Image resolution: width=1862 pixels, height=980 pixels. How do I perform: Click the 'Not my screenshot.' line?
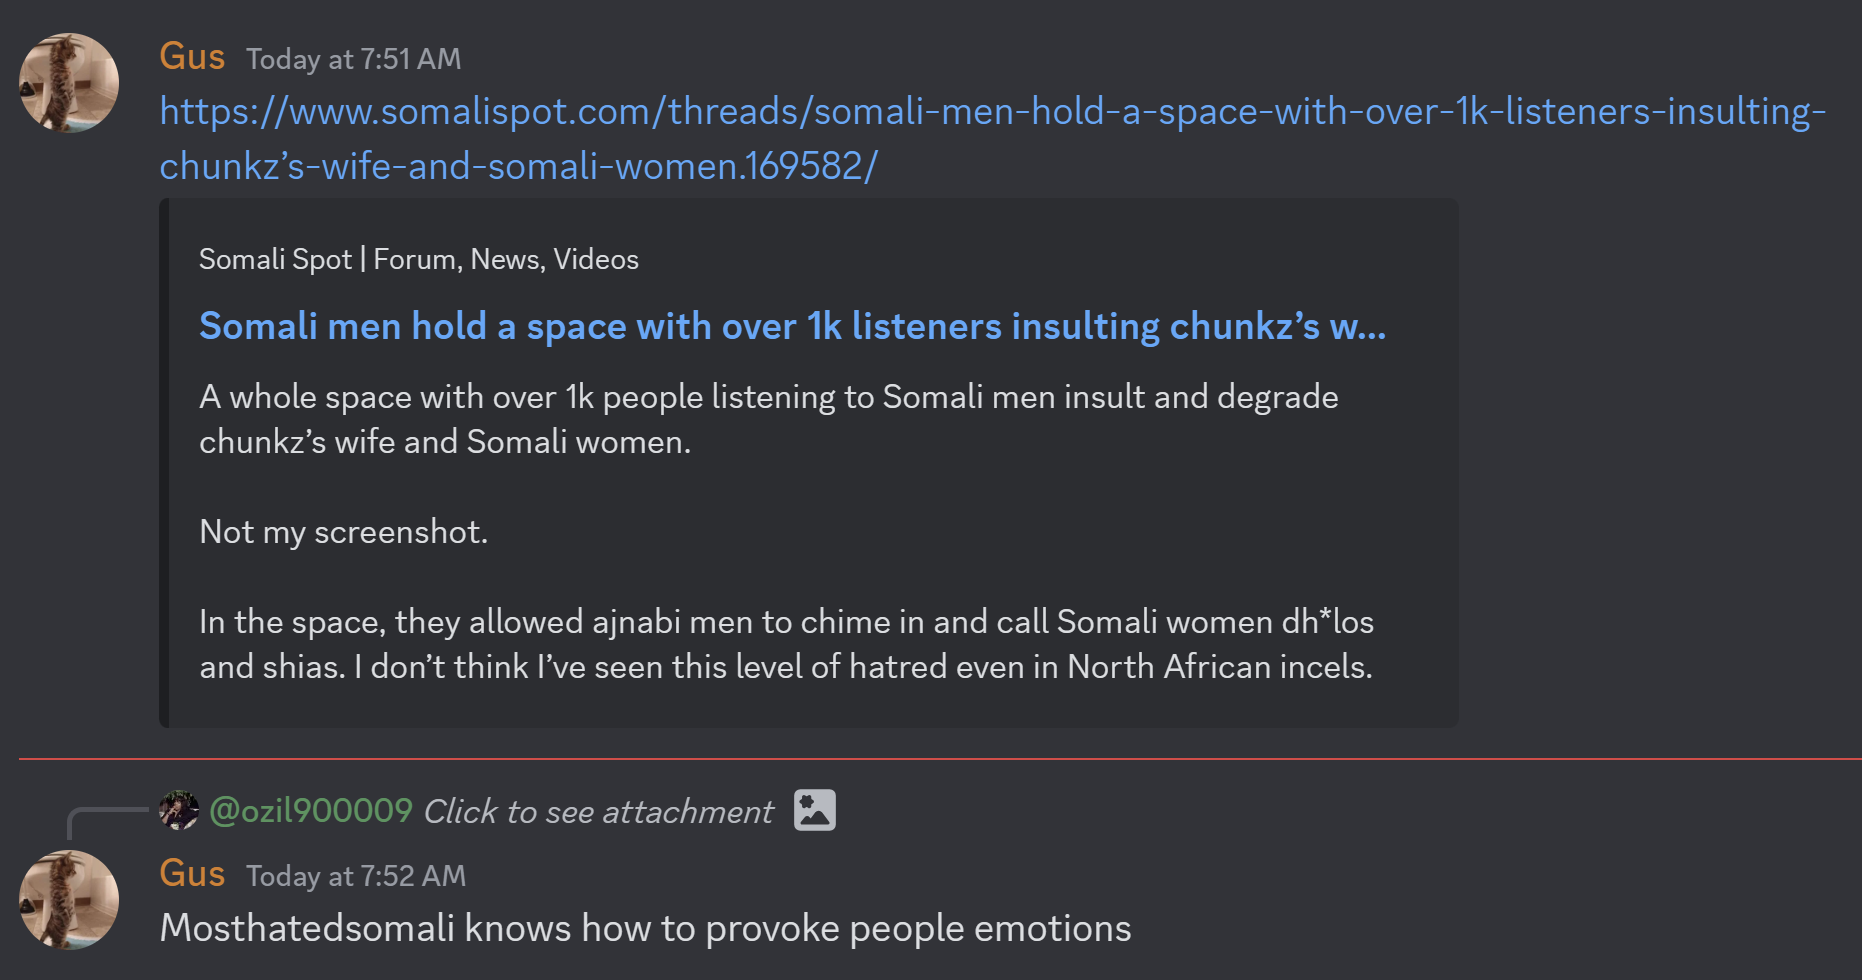[x=343, y=532]
